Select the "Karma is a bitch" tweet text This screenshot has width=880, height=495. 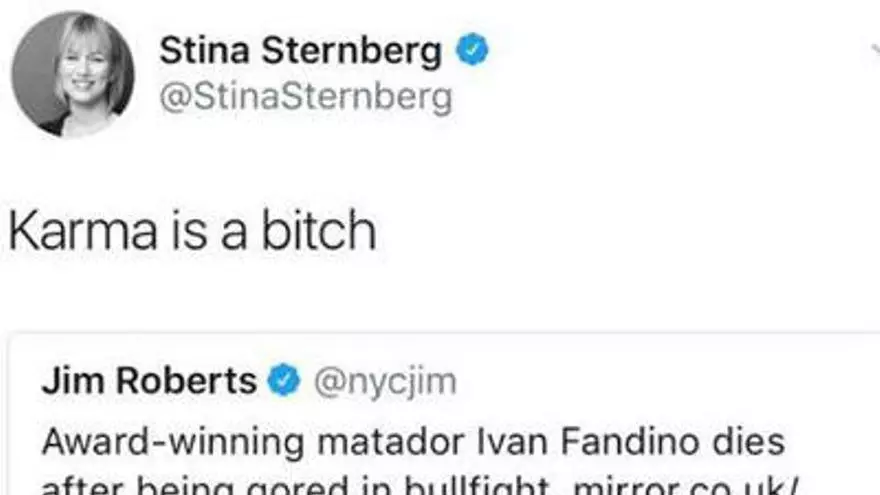(192, 231)
